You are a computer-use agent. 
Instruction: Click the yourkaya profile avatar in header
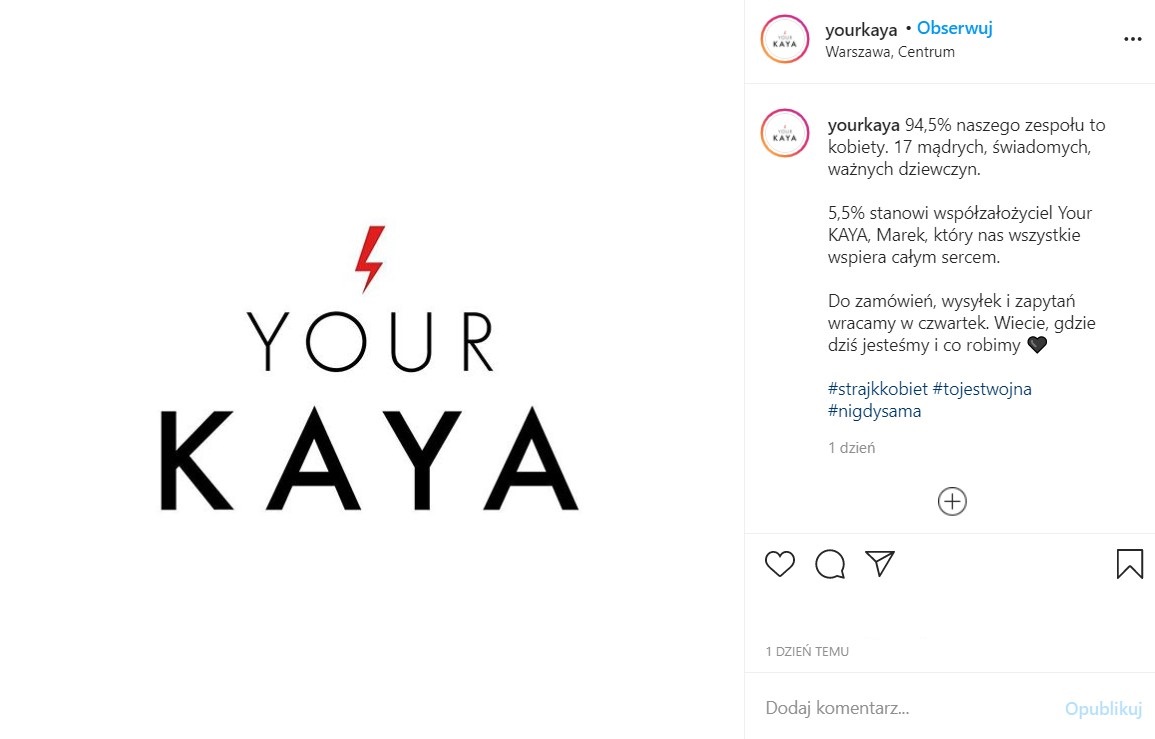point(784,39)
